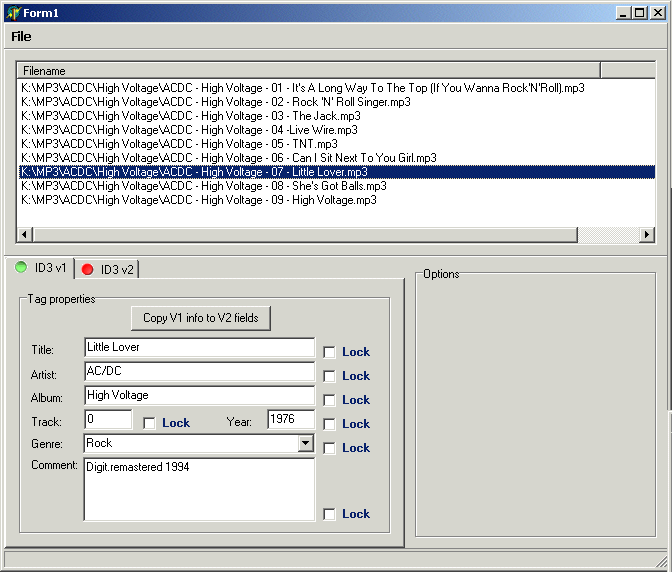This screenshot has height=572, width=672.
Task: Click into the Album field containing High Voltage
Action: point(199,395)
